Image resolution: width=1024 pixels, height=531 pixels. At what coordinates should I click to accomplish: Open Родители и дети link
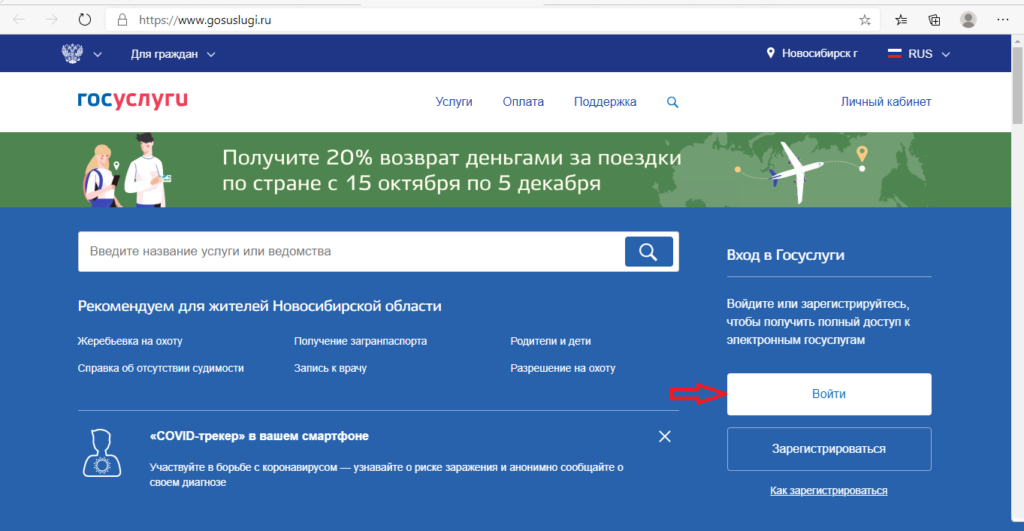[x=551, y=341]
